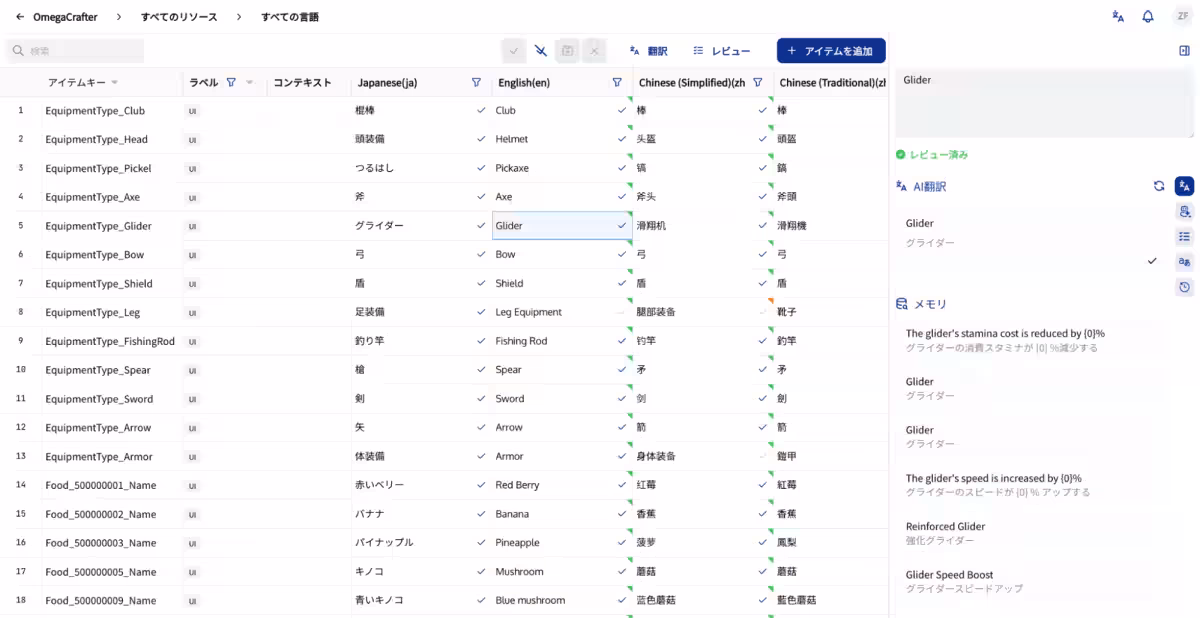Image resolution: width=1200 pixels, height=618 pixels.
Task: Select the glossary aあ icon in sidebar
Action: pyautogui.click(x=1184, y=262)
